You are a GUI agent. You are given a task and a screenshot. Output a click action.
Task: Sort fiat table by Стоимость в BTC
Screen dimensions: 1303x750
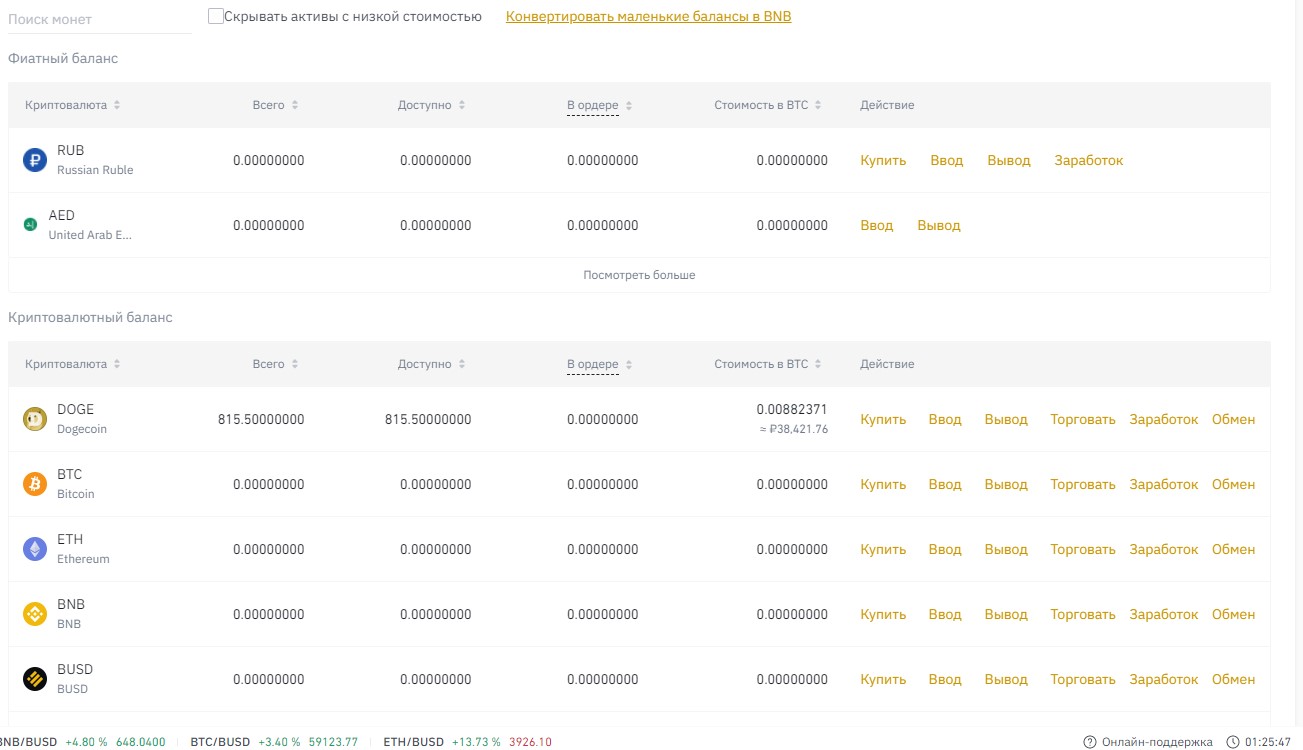pos(767,105)
